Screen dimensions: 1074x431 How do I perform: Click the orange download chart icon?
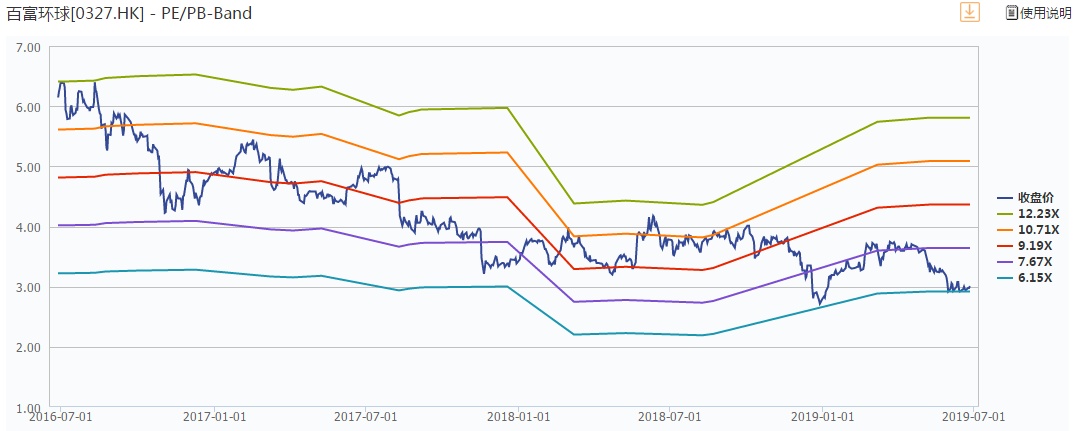[x=970, y=12]
